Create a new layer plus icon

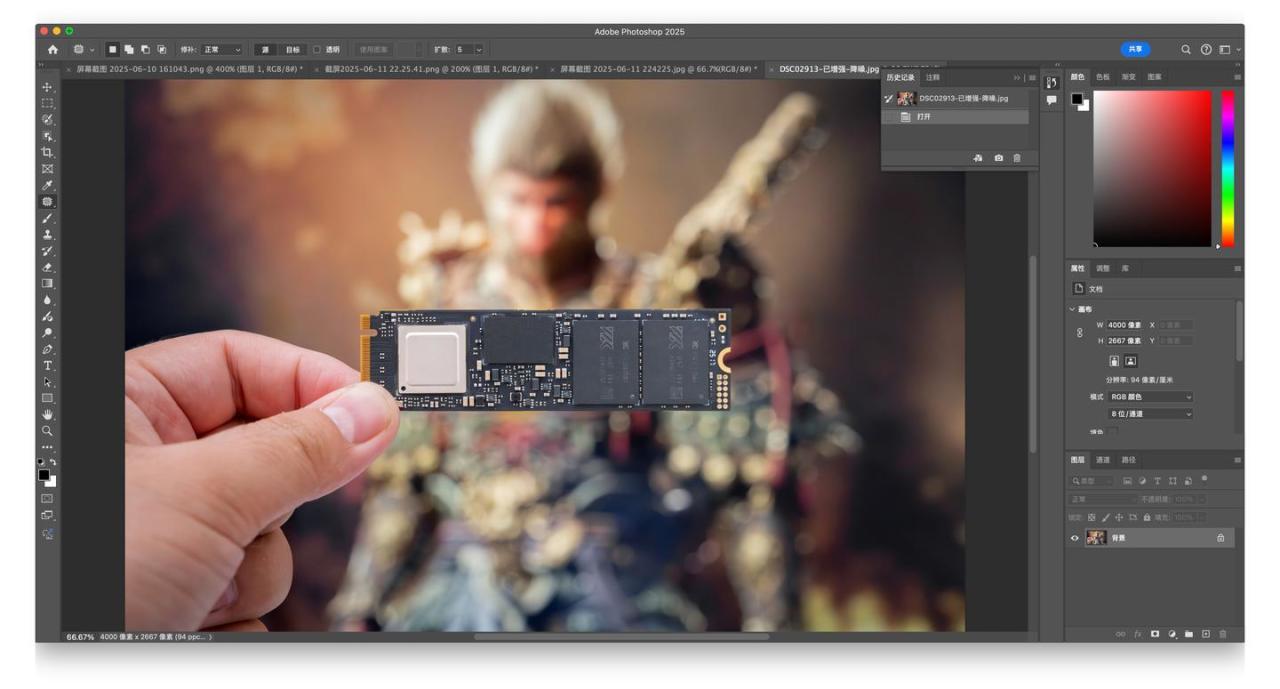[1206, 634]
